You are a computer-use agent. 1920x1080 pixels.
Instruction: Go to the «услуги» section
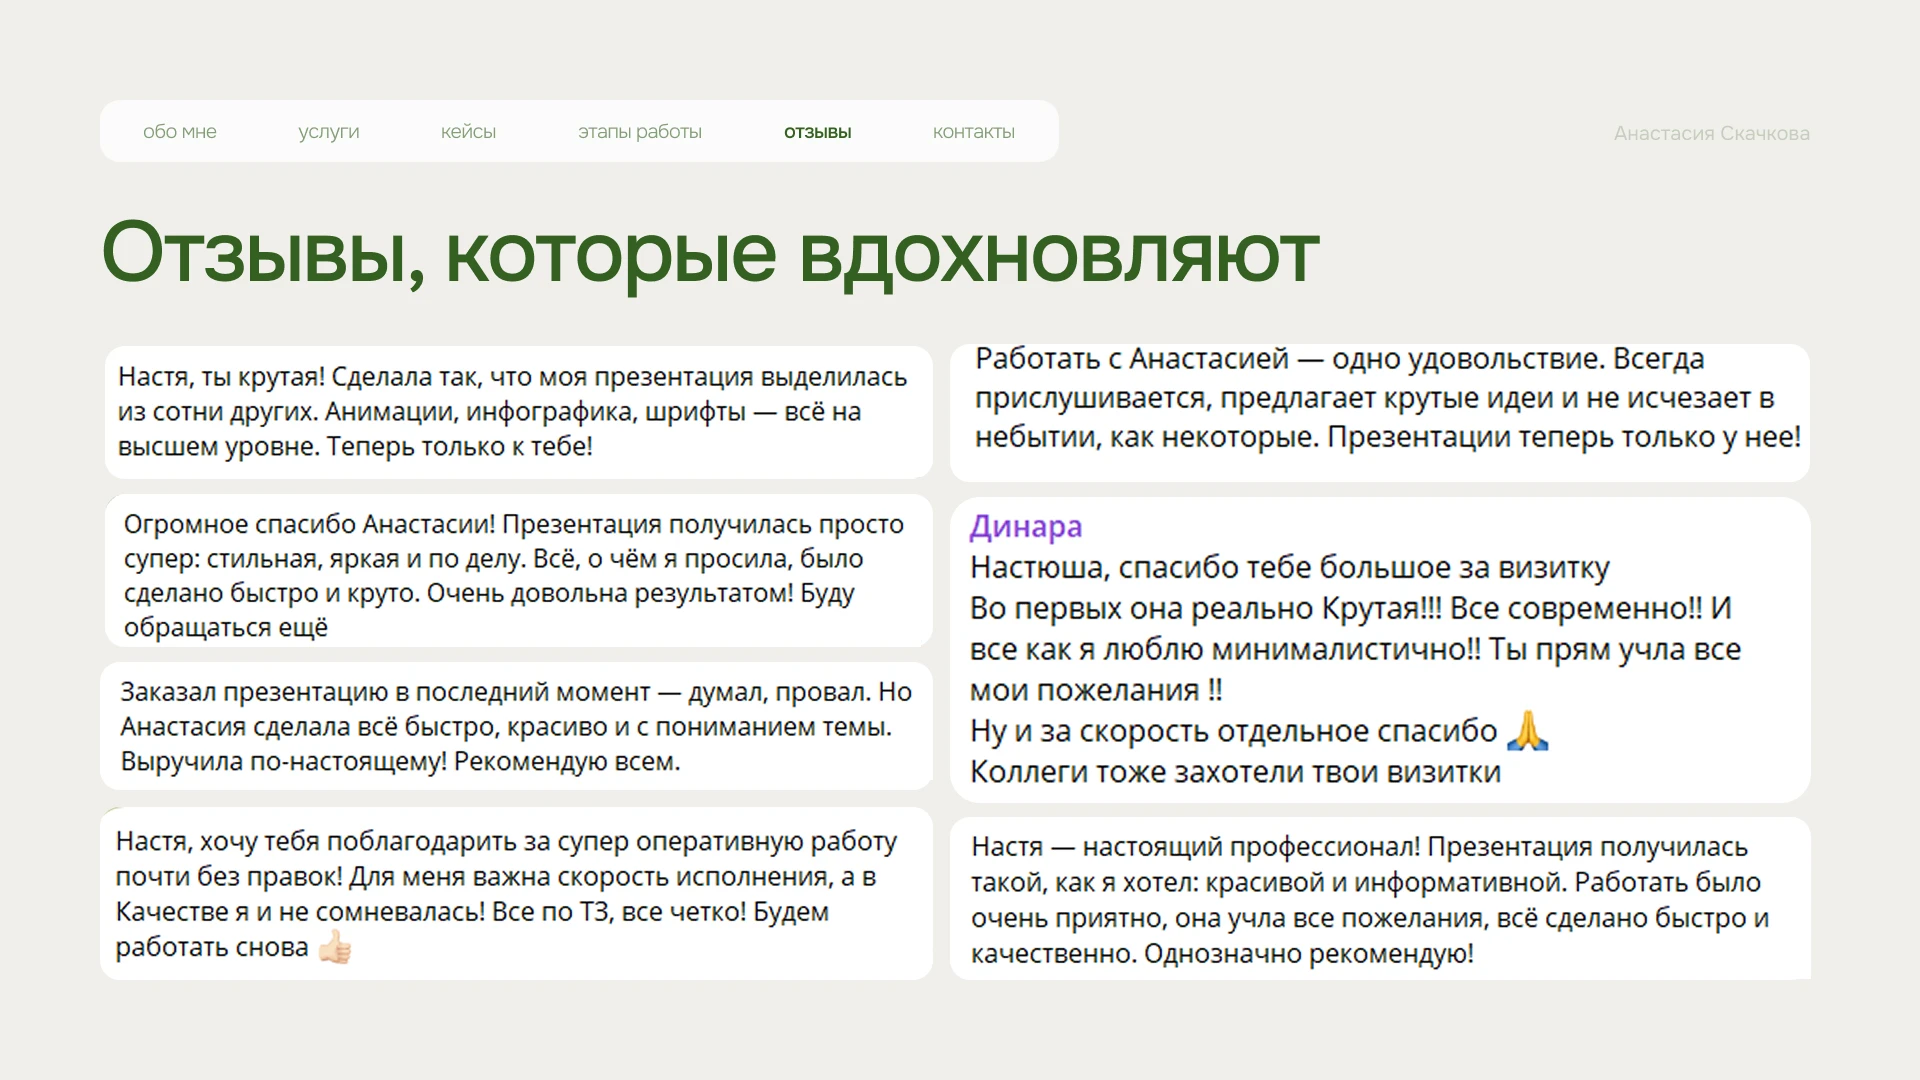328,132
